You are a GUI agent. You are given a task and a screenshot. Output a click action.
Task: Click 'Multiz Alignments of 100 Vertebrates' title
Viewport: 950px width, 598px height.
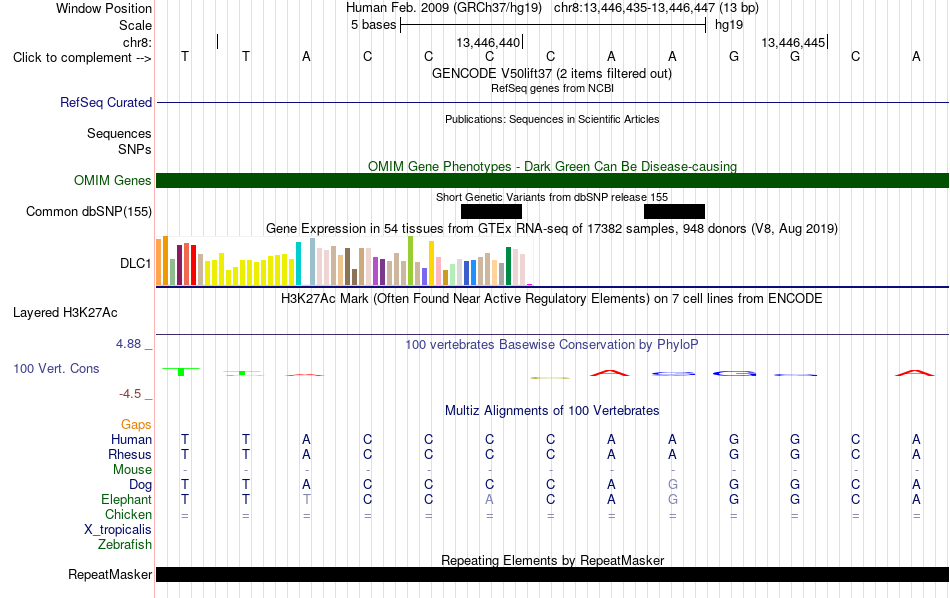click(x=552, y=411)
